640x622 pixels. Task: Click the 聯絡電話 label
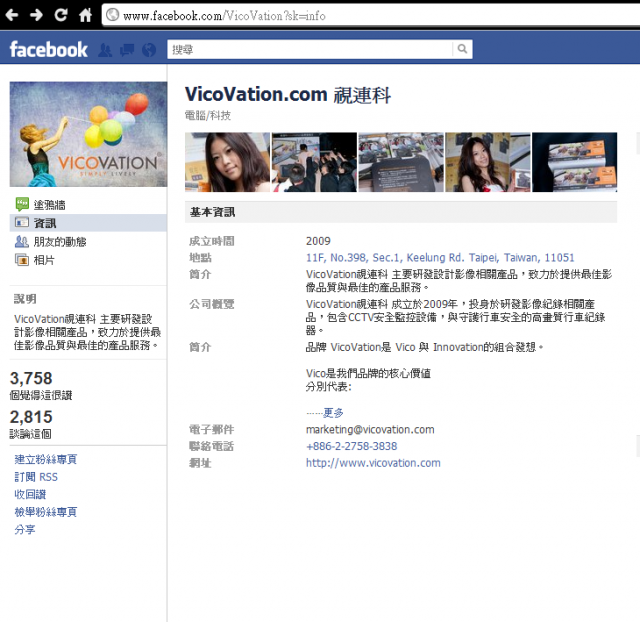pos(211,446)
